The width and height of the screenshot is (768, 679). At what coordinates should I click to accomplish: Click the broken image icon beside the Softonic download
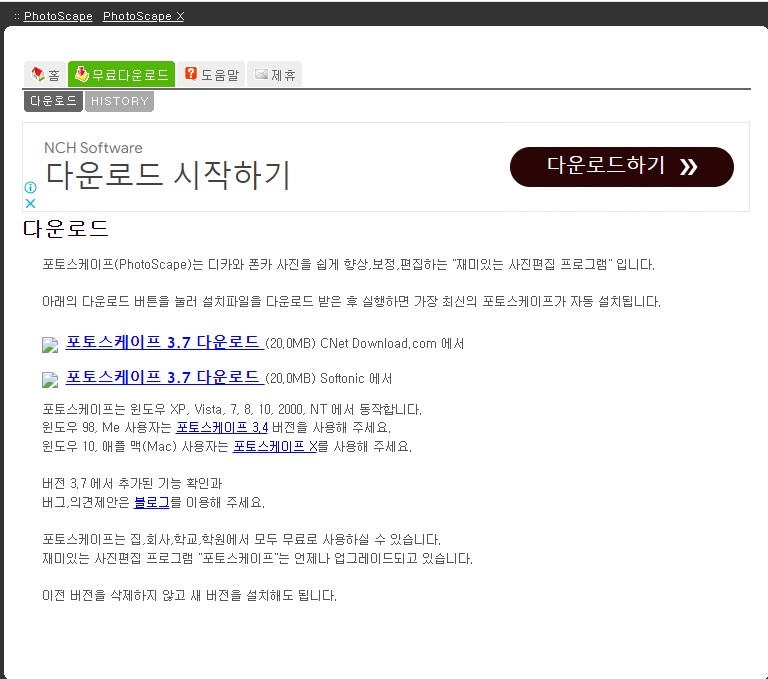pyautogui.click(x=50, y=380)
